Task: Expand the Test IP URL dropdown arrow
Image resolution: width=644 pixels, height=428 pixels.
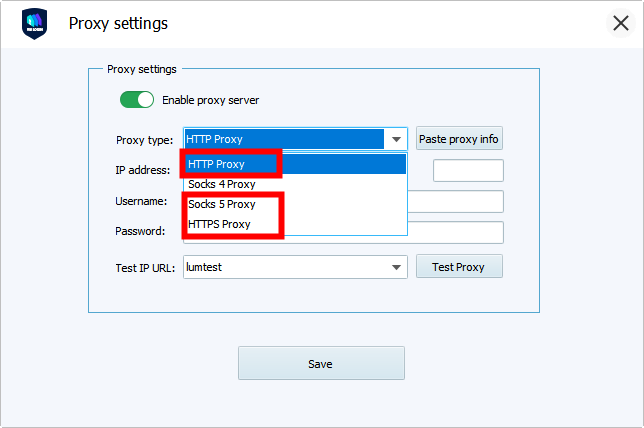Action: tap(396, 267)
